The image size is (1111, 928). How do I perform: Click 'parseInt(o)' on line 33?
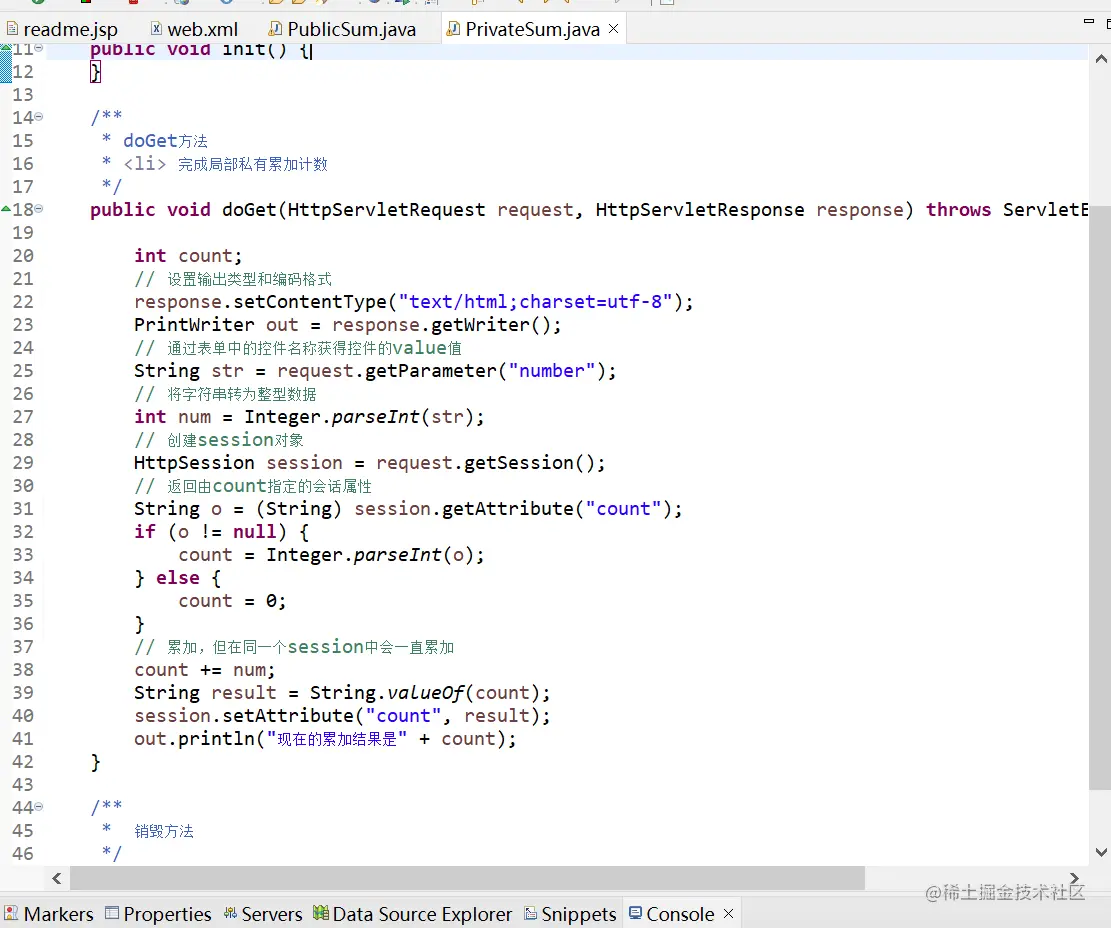414,555
